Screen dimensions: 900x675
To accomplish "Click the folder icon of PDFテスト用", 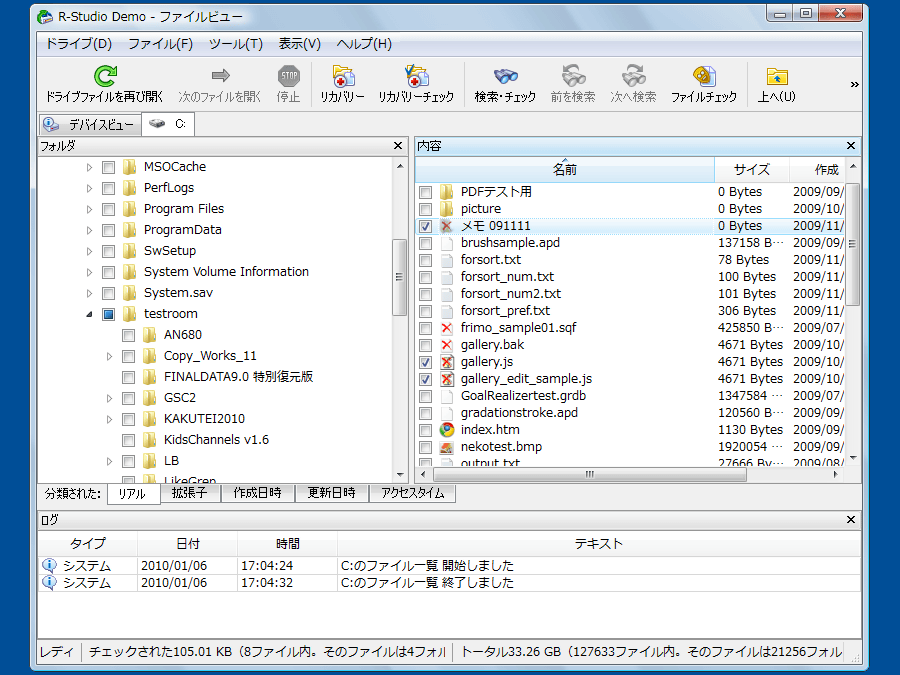I will click(447, 192).
